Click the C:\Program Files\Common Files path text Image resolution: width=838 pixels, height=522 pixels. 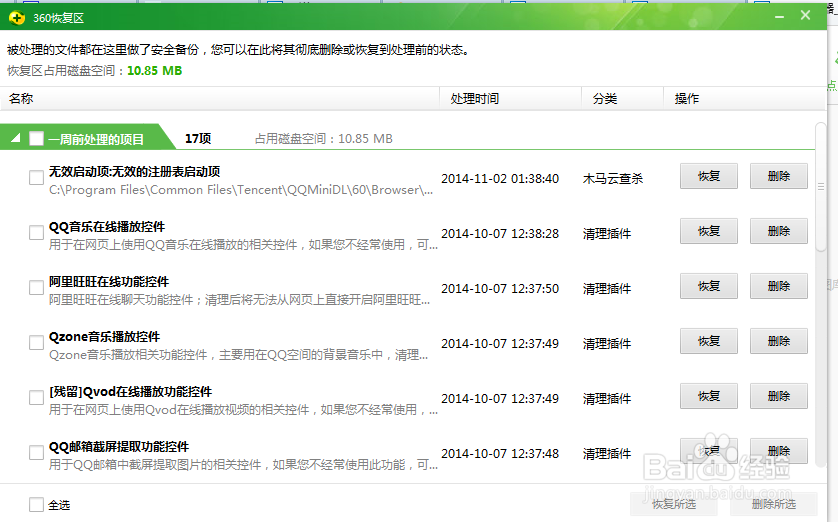(x=241, y=190)
